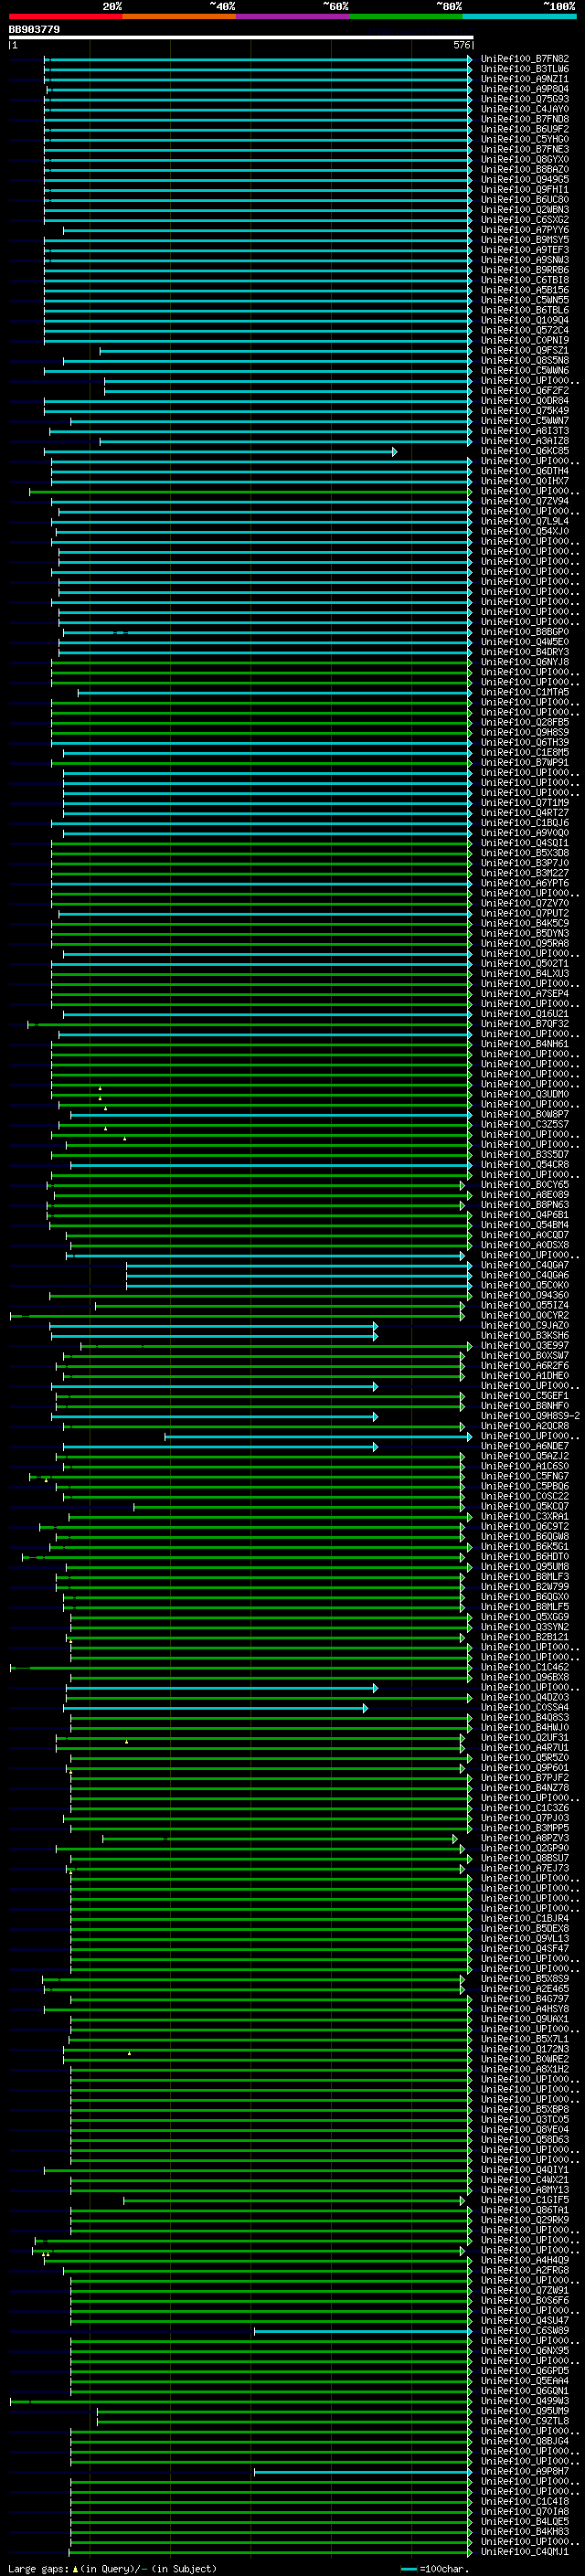
Task: Open last entry UniRef100_C4QMJ1
Action: pos(525,2551)
